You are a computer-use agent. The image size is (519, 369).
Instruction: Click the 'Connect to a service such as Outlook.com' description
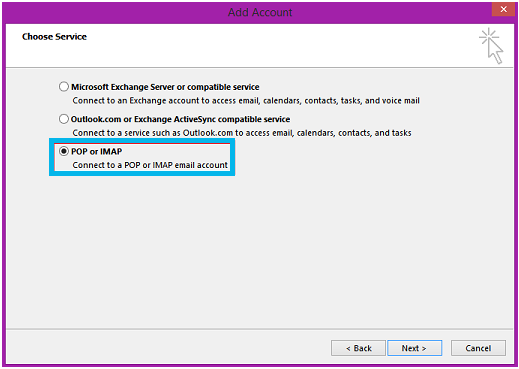[x=242, y=133]
